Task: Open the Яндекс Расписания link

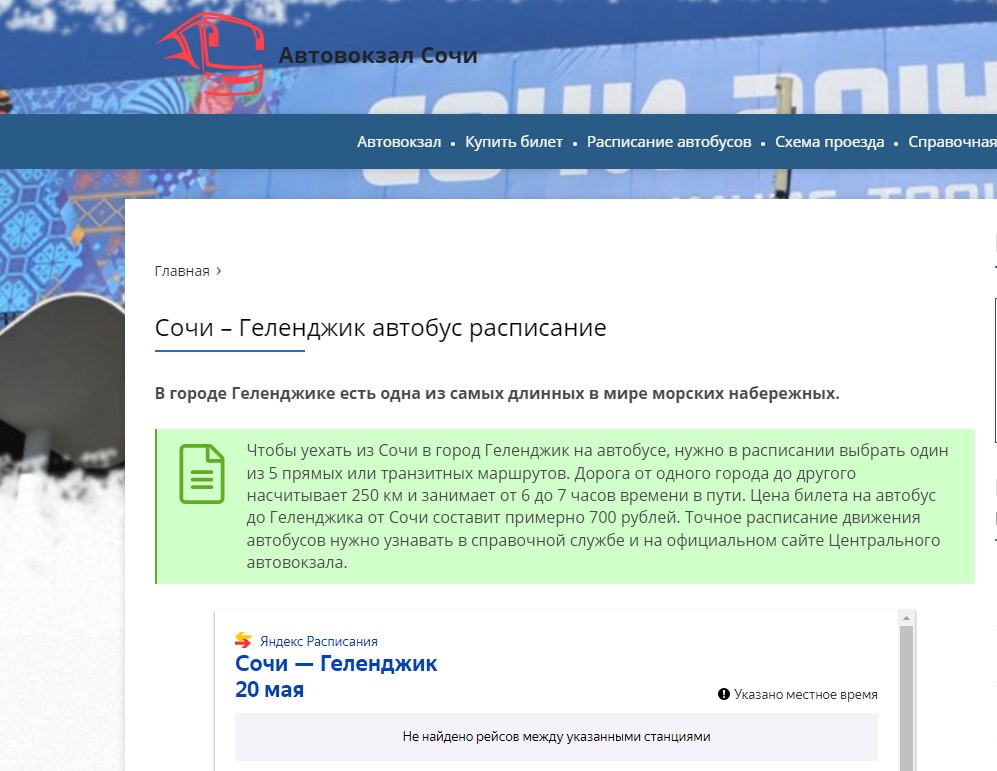Action: click(319, 641)
